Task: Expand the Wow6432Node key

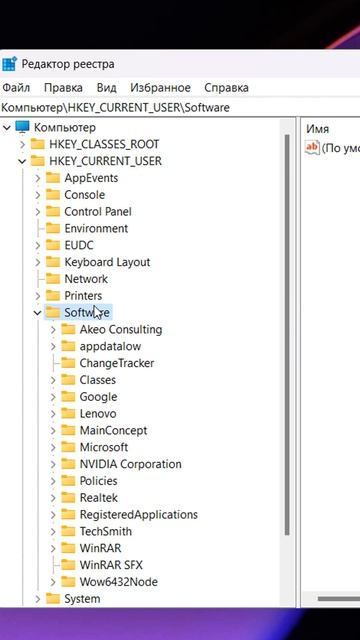Action: 53,582
